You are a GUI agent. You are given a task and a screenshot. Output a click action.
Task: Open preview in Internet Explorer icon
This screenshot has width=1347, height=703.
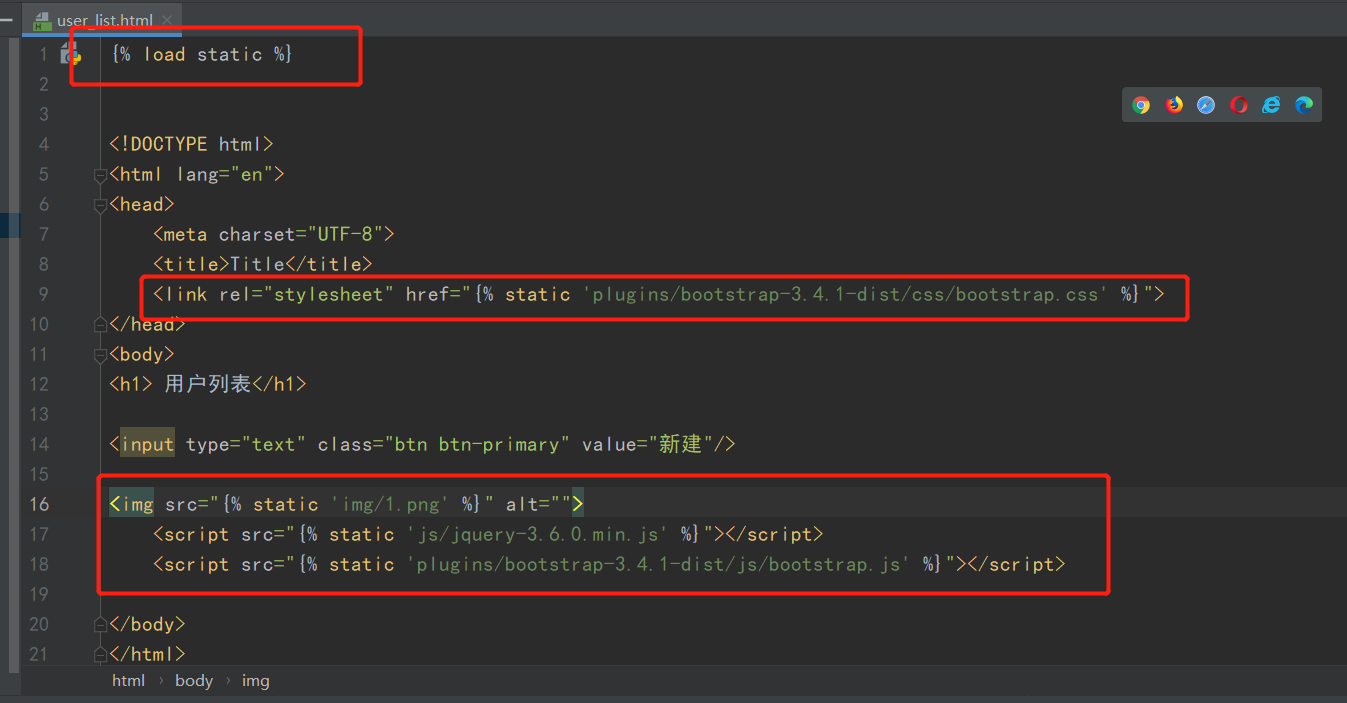(x=1271, y=105)
